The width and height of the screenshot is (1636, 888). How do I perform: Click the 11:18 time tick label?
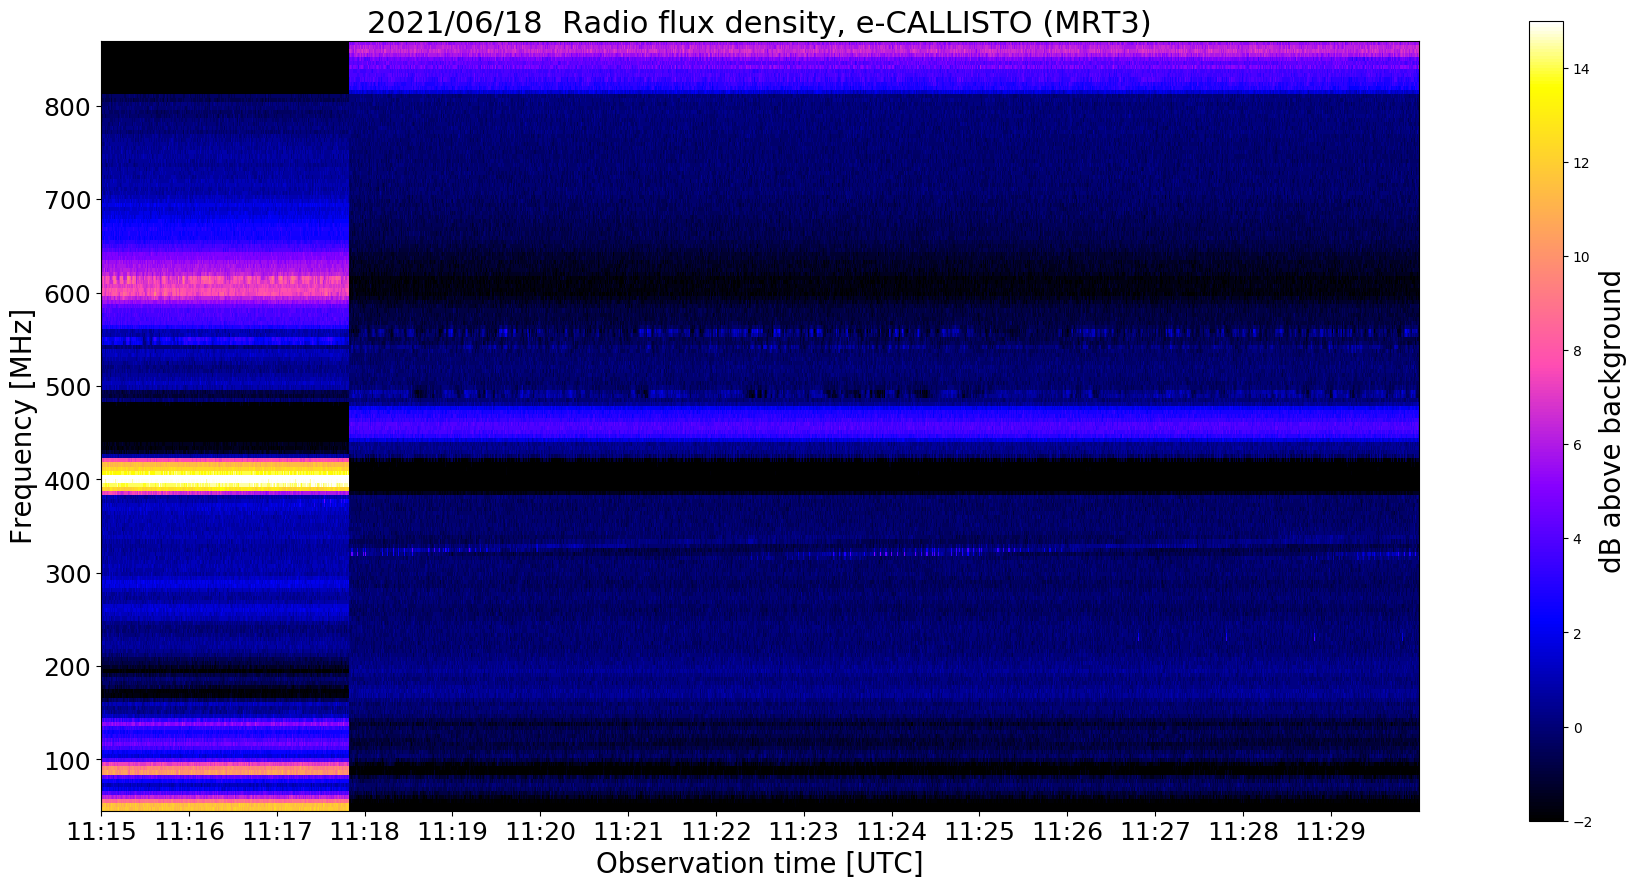[x=365, y=832]
